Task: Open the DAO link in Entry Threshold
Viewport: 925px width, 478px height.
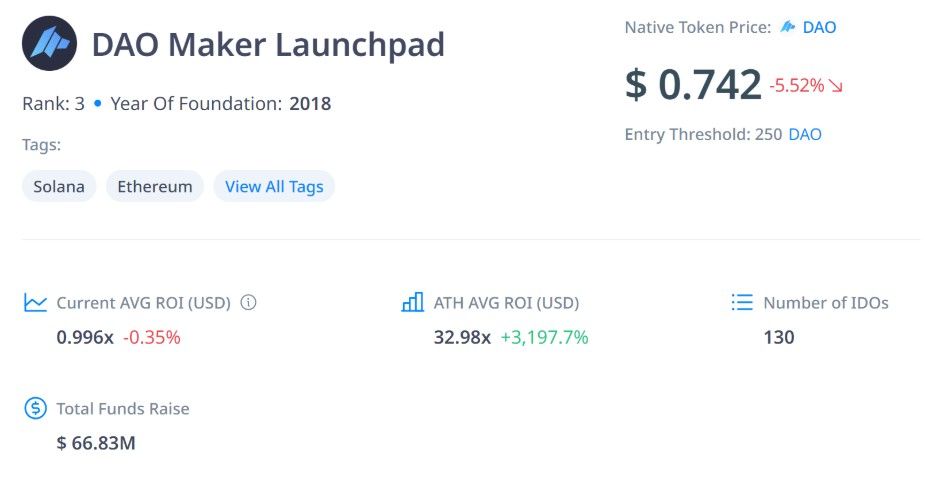Action: click(805, 134)
